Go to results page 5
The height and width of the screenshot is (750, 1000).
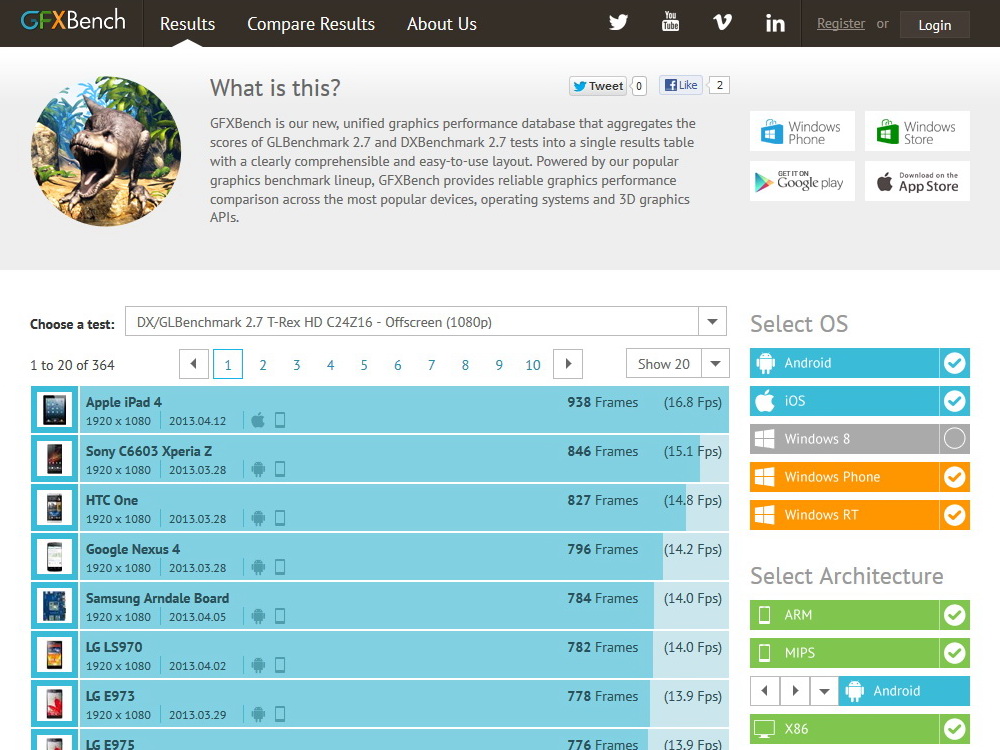tap(364, 365)
